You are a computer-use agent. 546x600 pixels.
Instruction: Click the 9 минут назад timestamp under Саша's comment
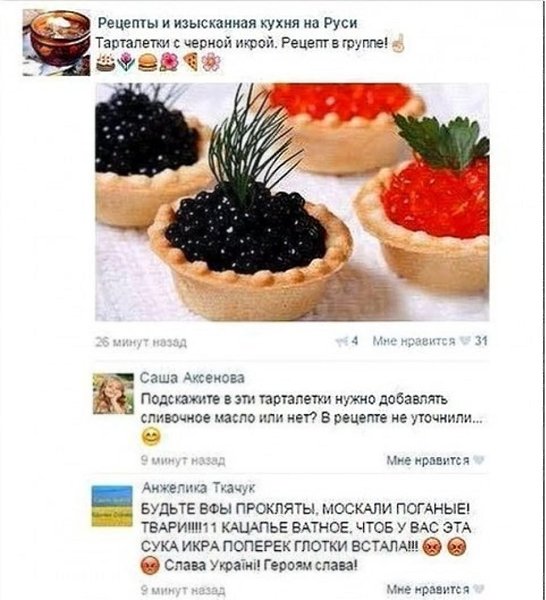point(183,460)
